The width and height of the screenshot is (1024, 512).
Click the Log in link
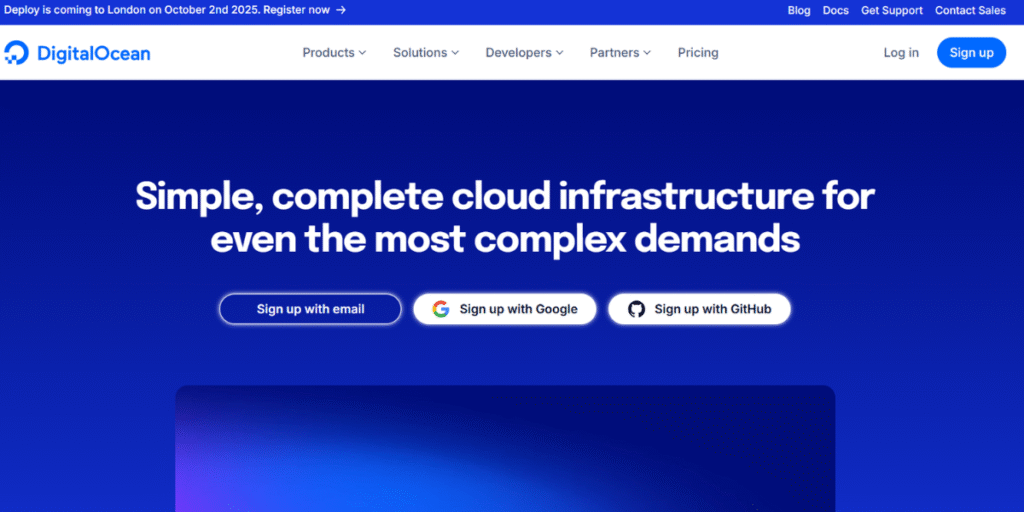901,53
